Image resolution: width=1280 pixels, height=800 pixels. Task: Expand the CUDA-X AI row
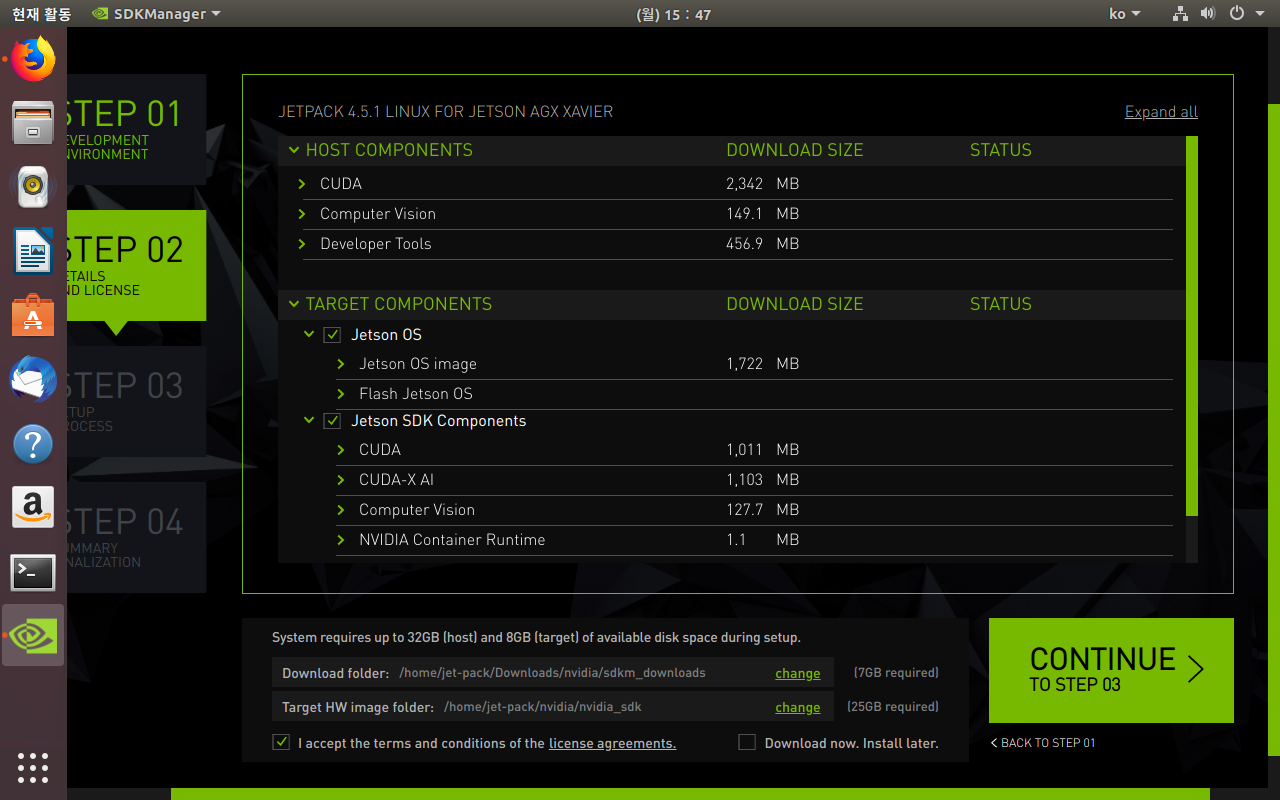(x=341, y=480)
